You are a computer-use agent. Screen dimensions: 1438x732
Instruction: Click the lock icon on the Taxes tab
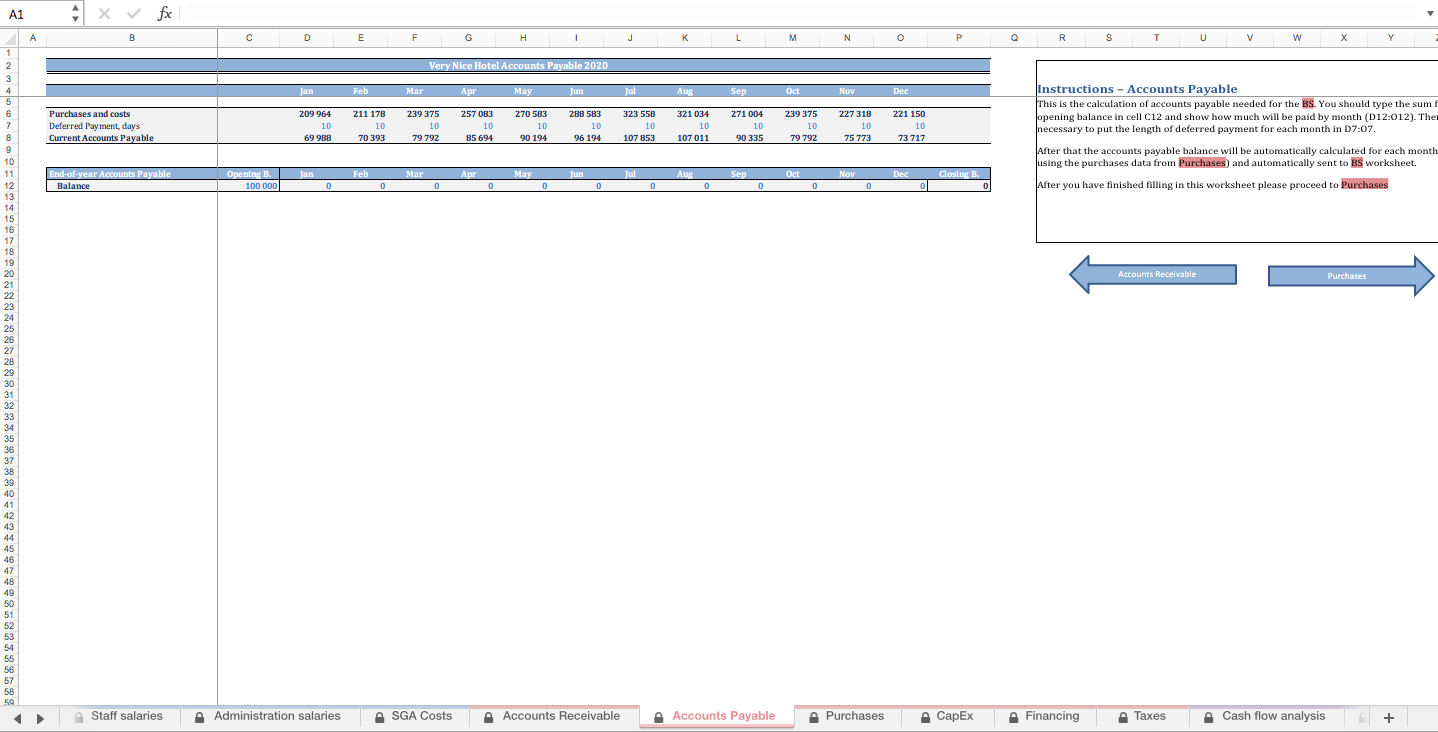coord(1123,716)
